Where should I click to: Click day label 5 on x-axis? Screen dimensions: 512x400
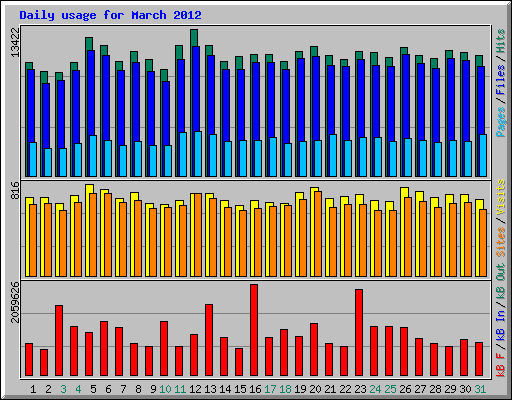(93, 389)
